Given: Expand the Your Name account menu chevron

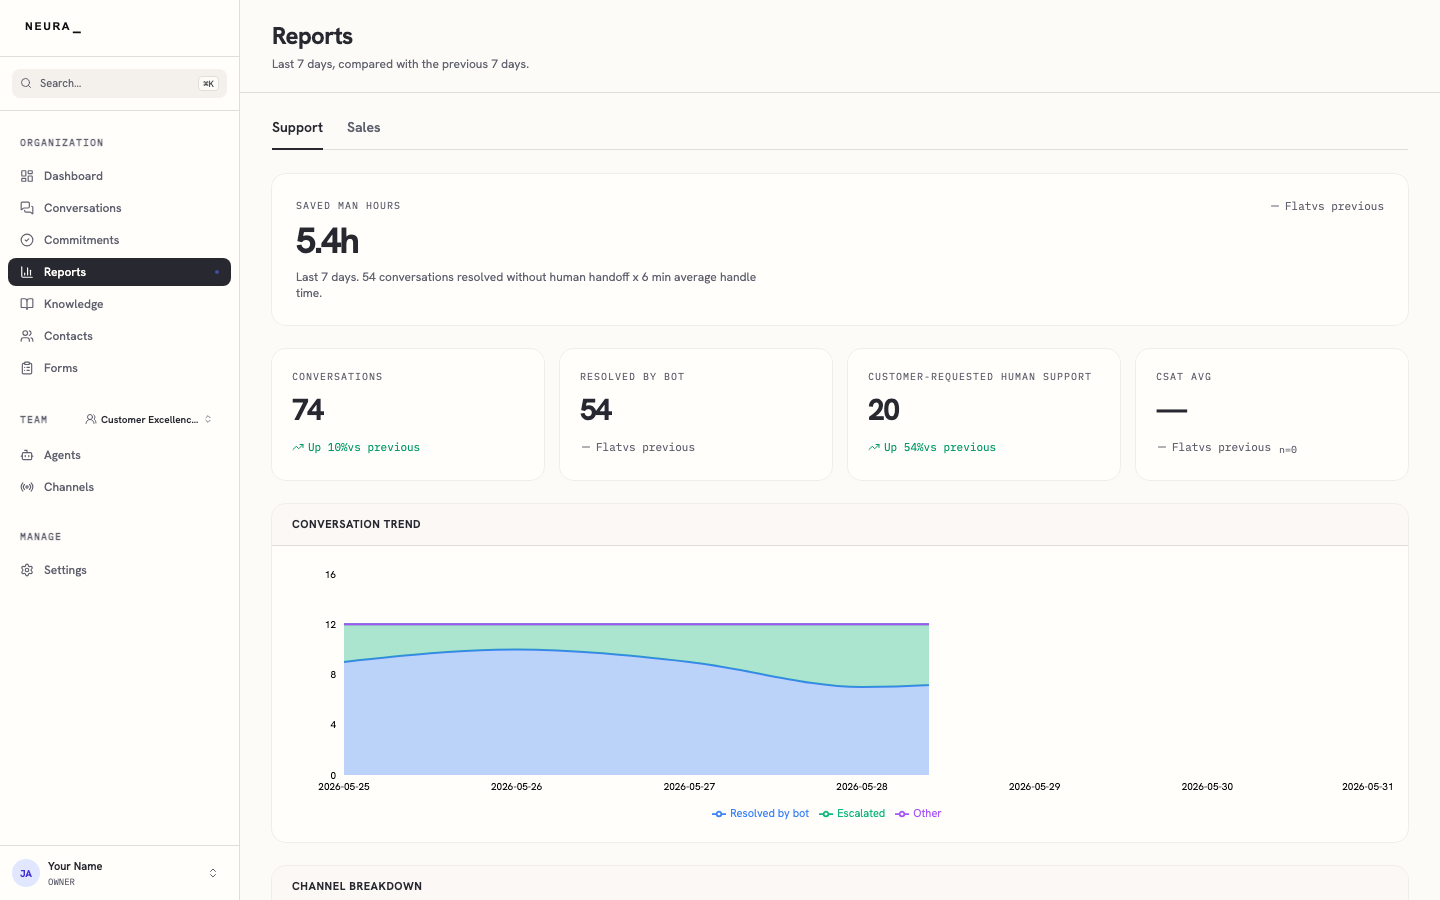Looking at the screenshot, I should click(212, 873).
